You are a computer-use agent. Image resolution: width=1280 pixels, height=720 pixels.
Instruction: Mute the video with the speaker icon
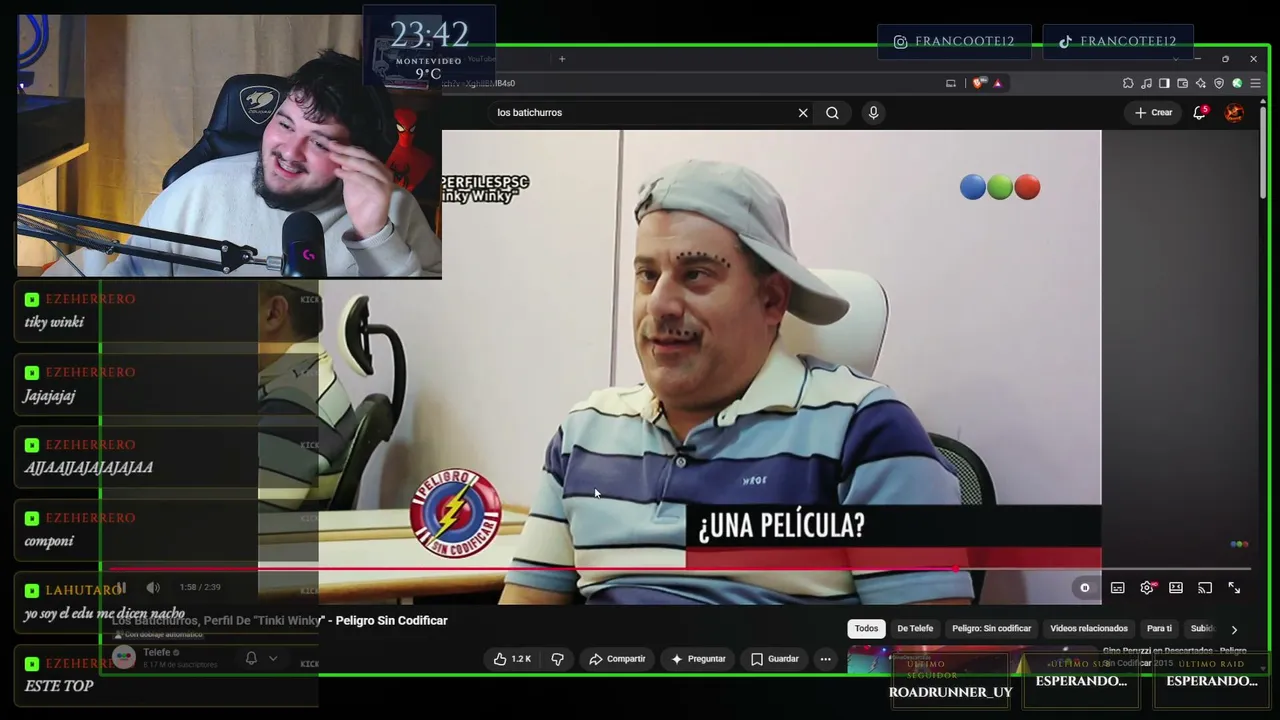pos(153,588)
